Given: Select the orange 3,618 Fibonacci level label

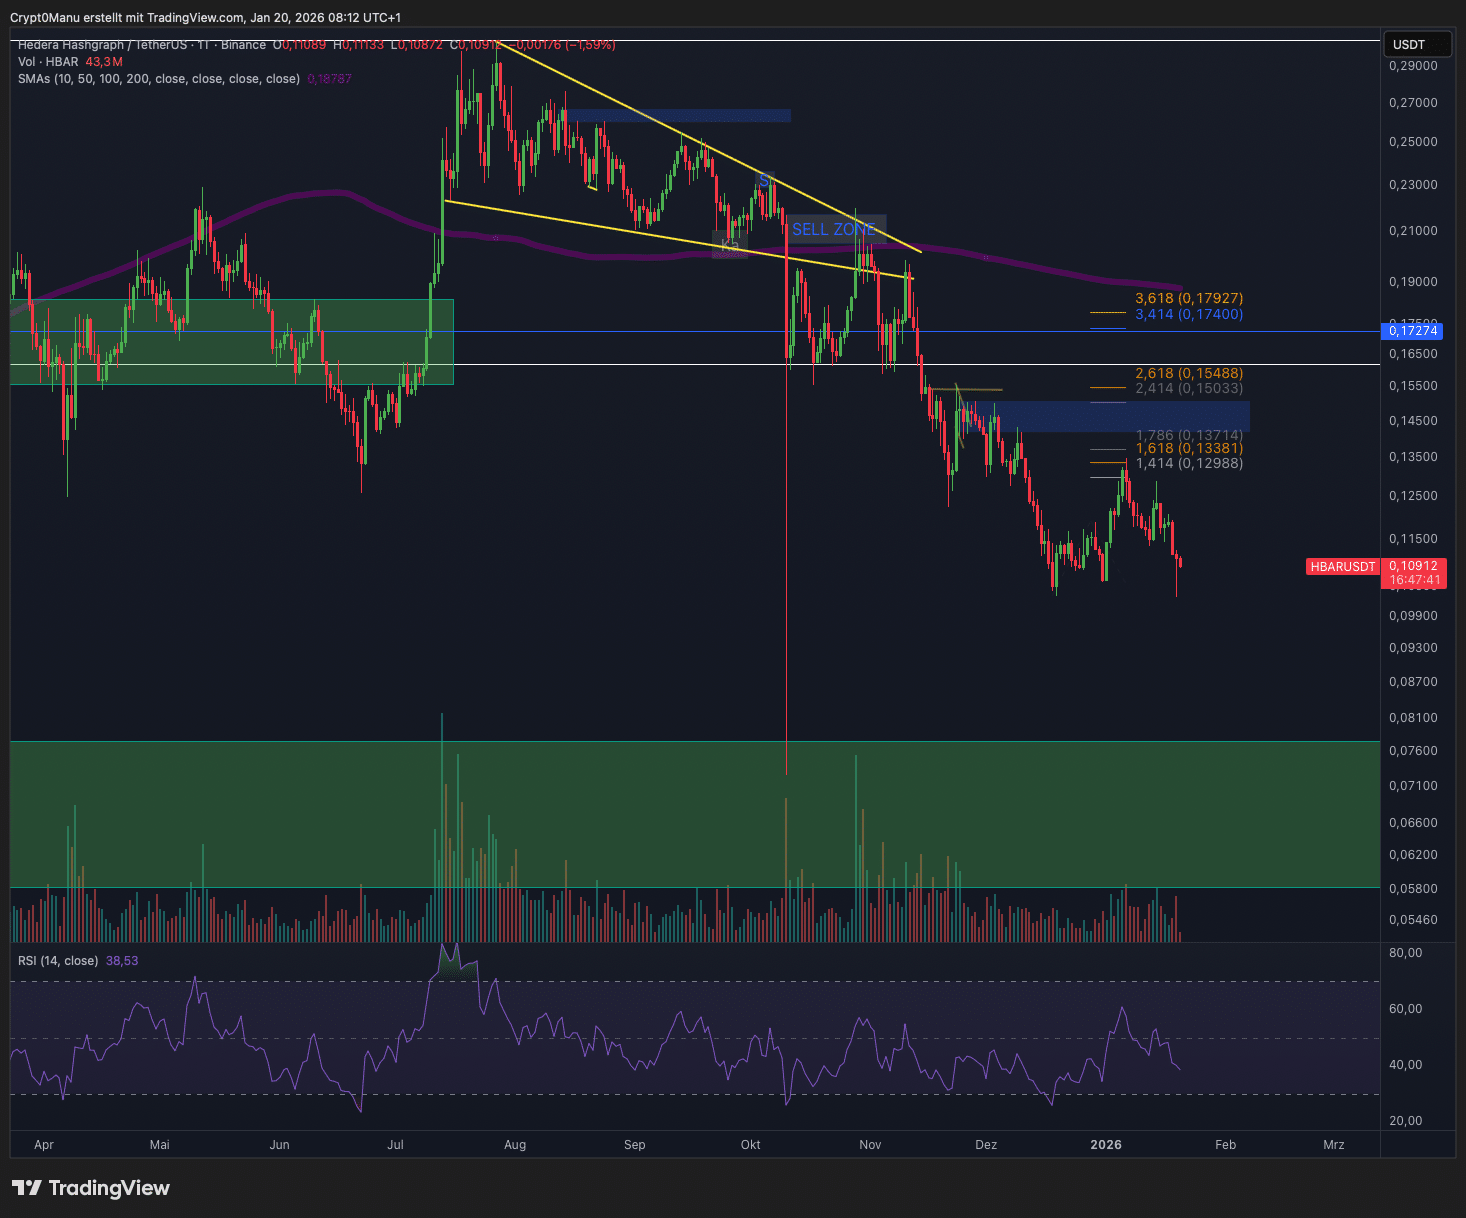Looking at the screenshot, I should [1188, 298].
